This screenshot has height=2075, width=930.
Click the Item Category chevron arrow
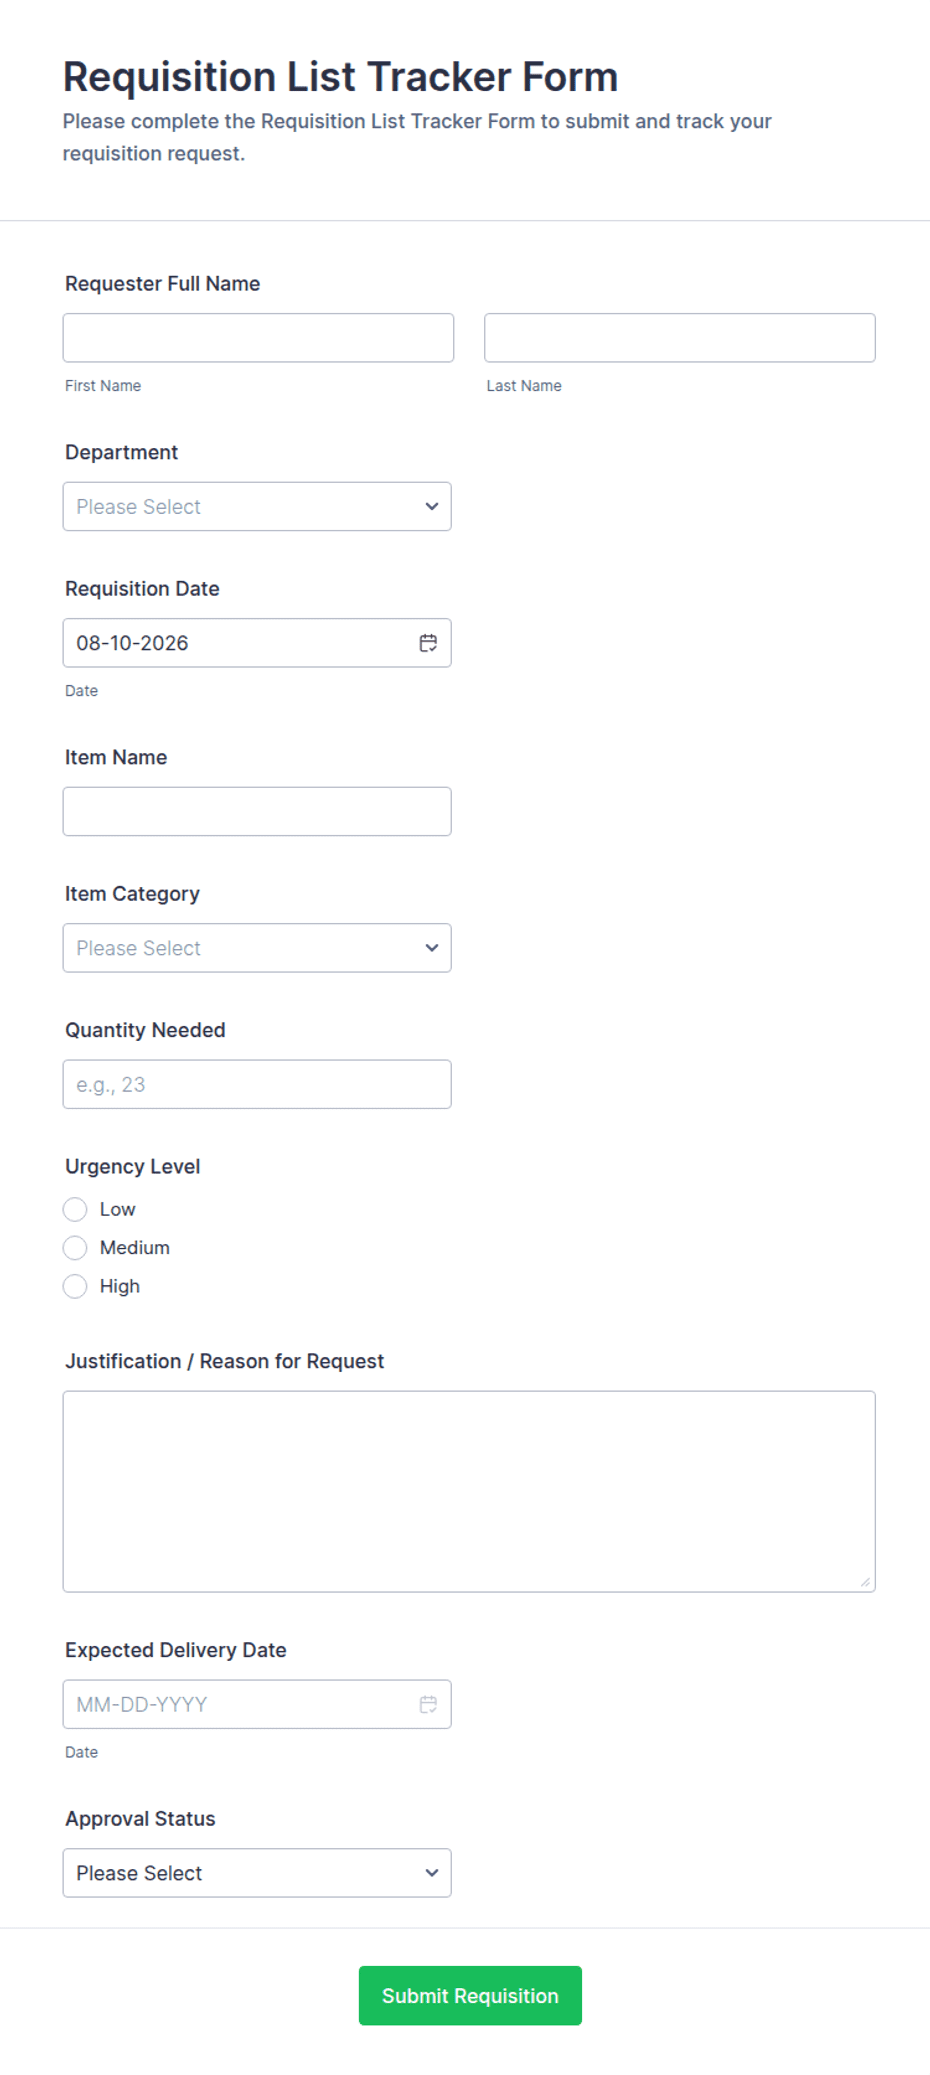point(432,948)
